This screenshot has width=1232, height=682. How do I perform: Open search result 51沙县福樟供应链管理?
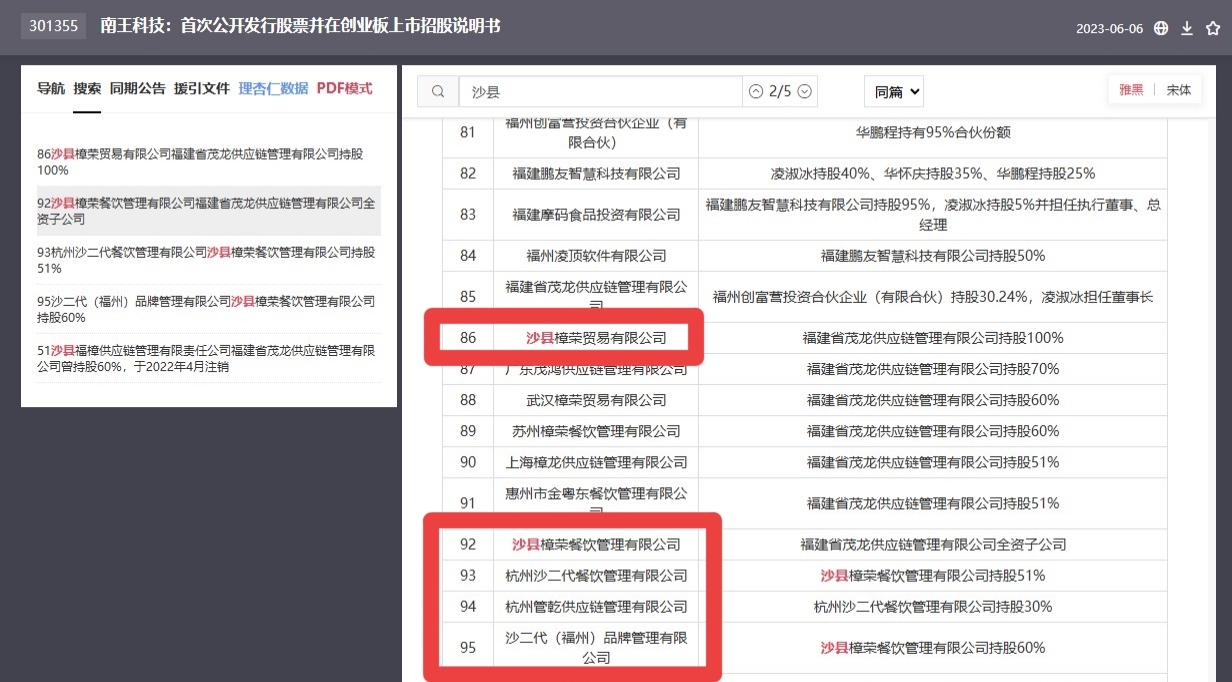(x=208, y=358)
